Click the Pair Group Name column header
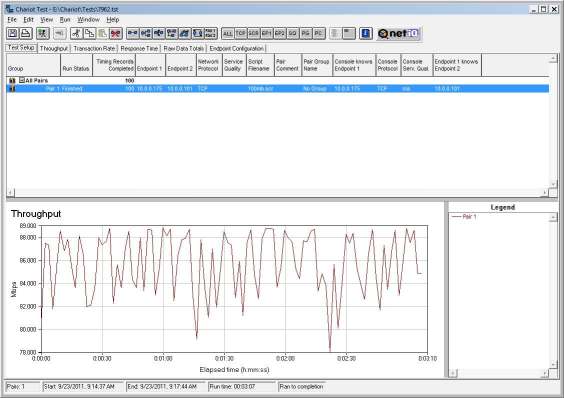This screenshot has height=398, width=564. tap(317, 65)
